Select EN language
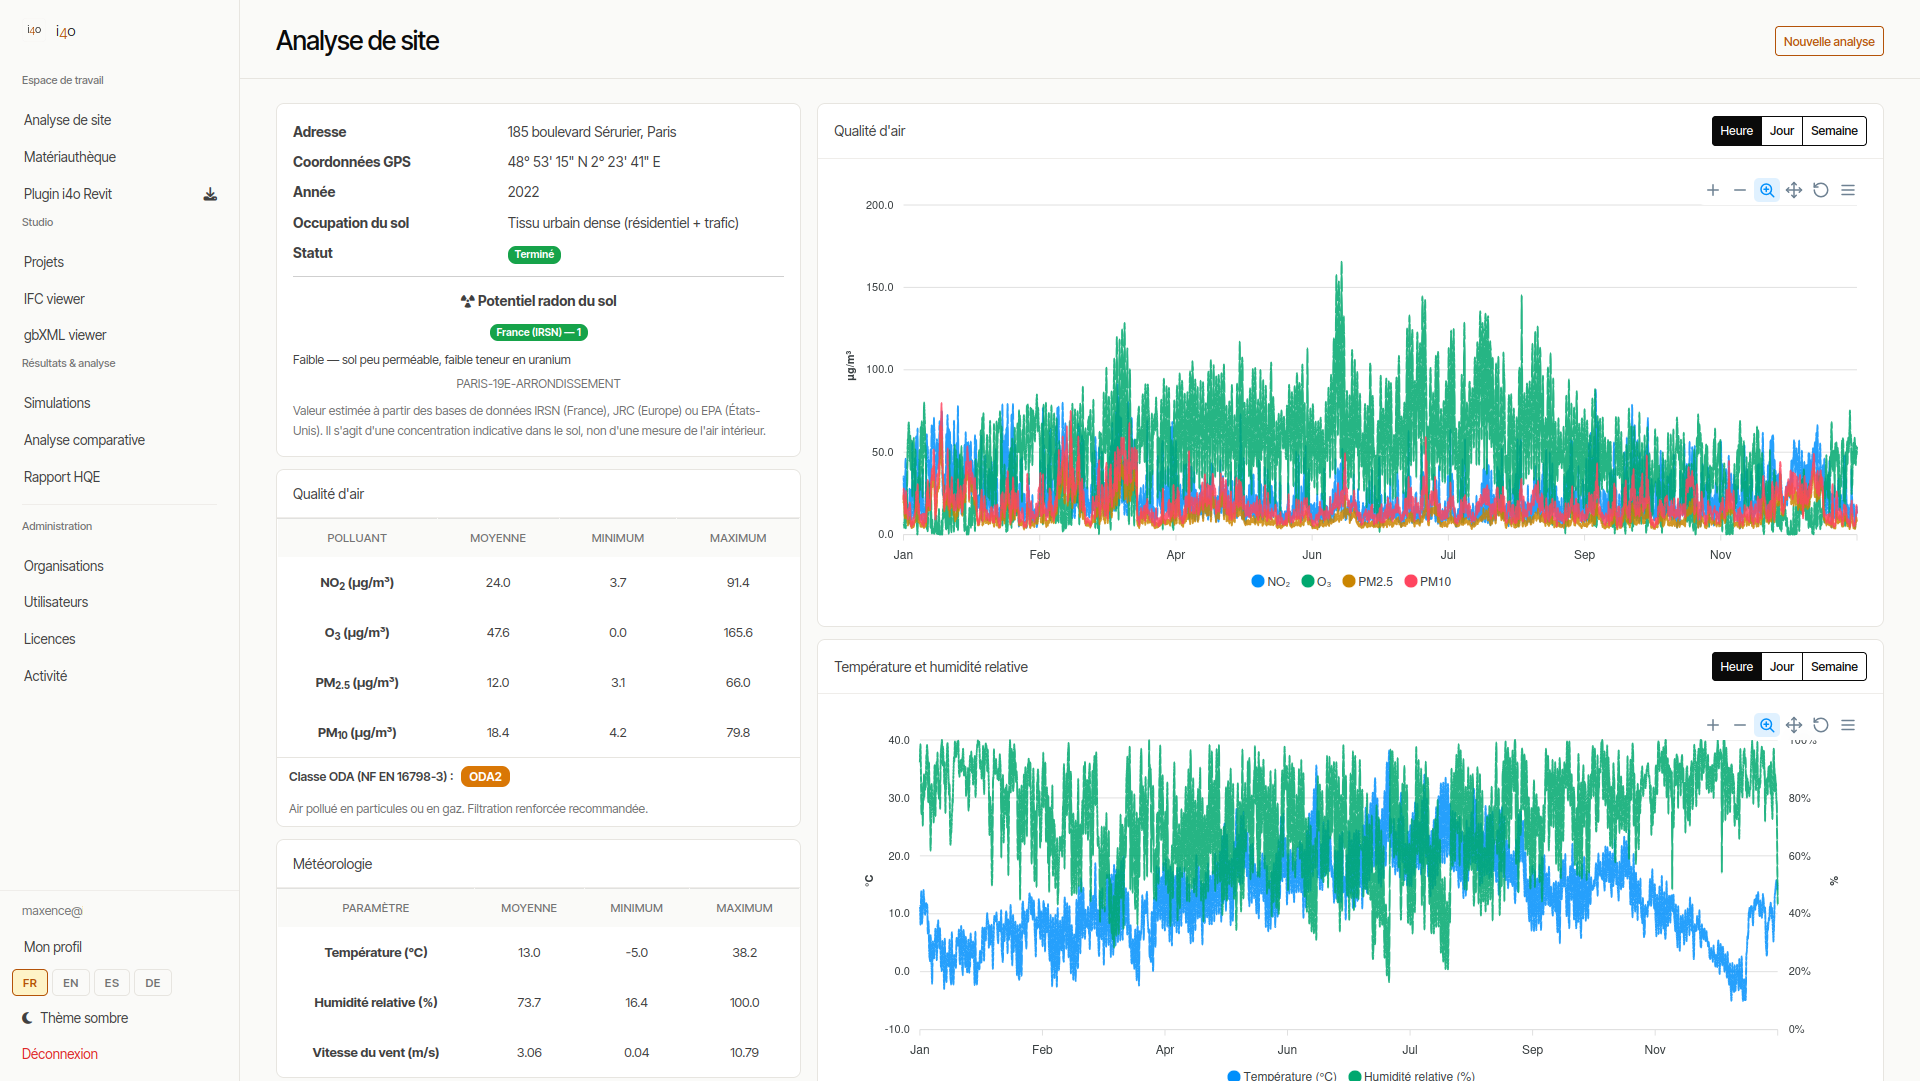Screen dimensions: 1920x1081 pyautogui.click(x=71, y=983)
